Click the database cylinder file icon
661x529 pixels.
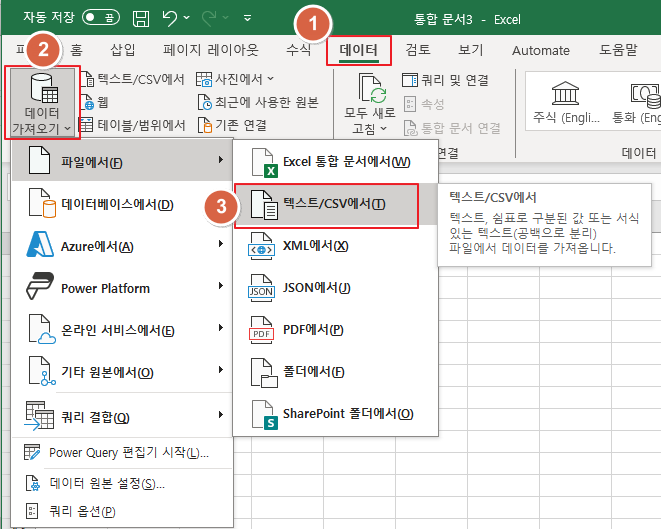pos(42,203)
